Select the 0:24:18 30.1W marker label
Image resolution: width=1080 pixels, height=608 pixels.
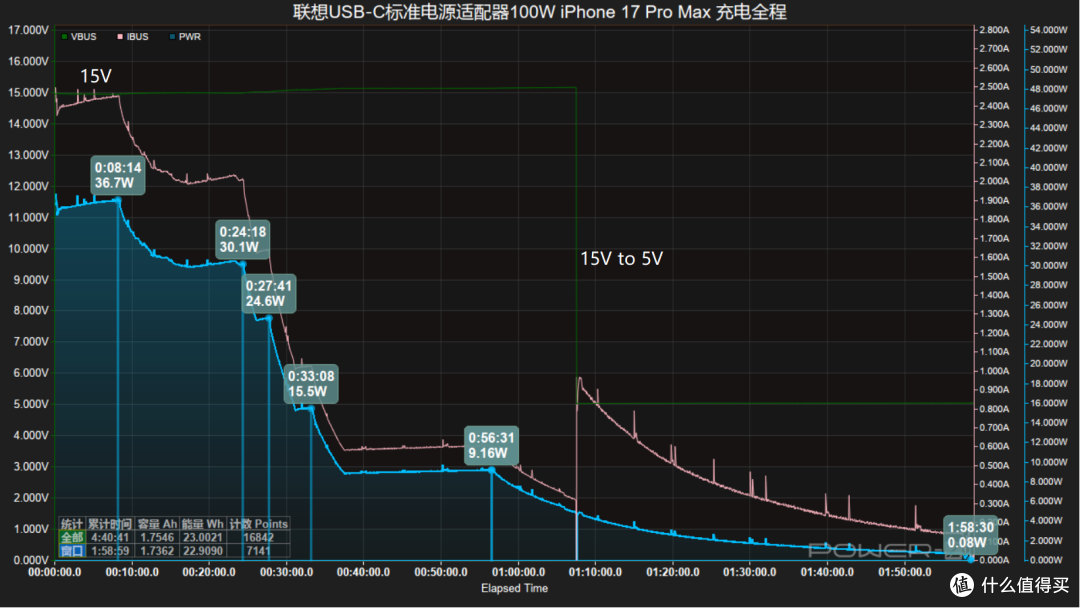click(x=242, y=240)
